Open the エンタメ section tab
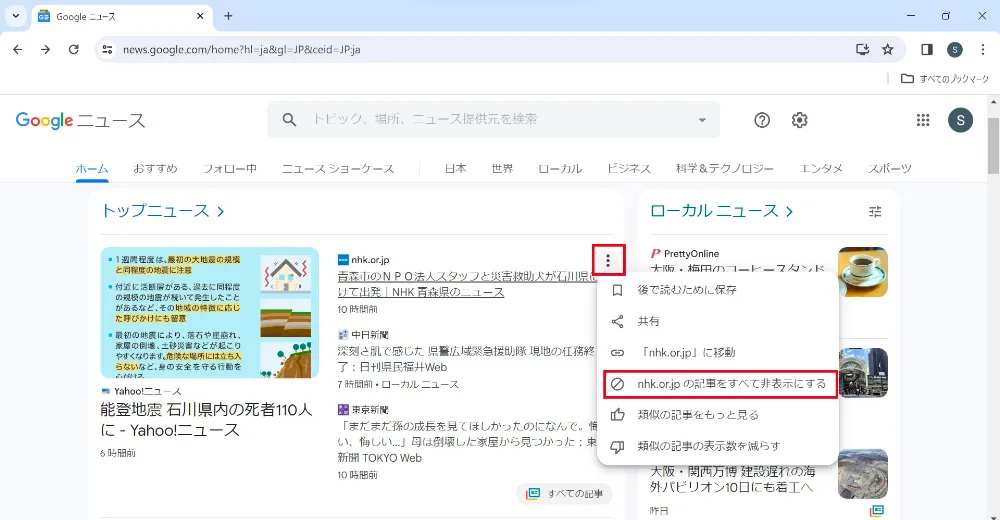Screen dimensions: 1000x520 [x=821, y=168]
